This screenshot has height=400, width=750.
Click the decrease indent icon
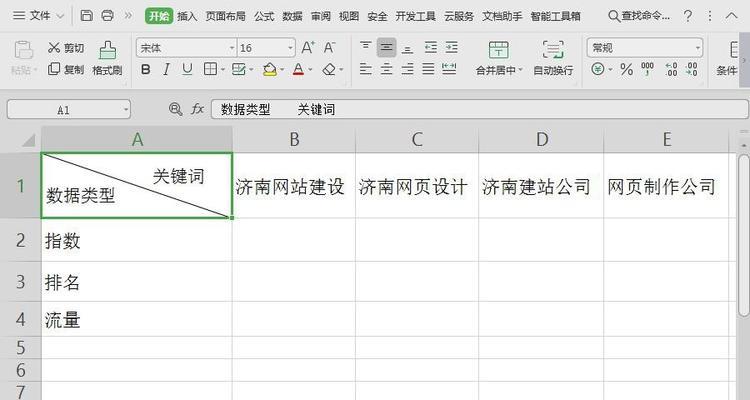(x=430, y=47)
